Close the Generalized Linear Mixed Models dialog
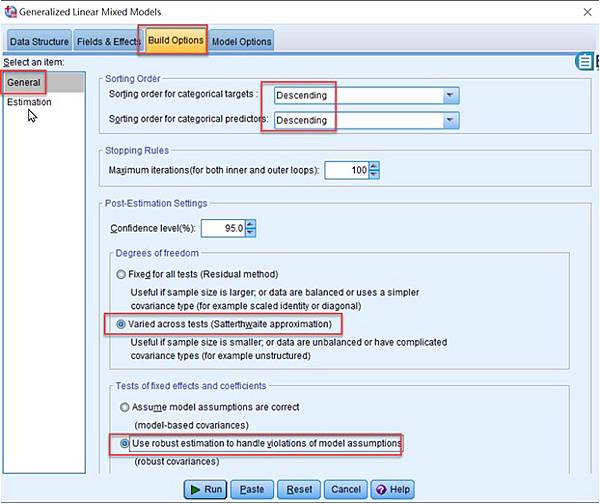600x504 pixels. [x=587, y=12]
